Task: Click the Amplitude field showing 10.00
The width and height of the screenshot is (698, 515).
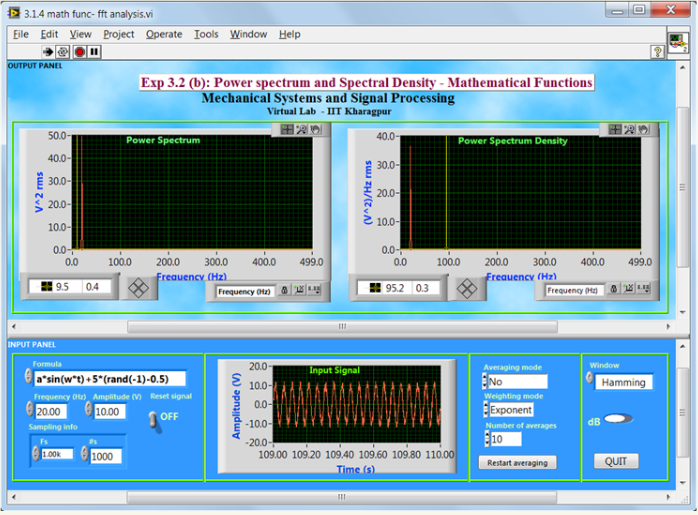Action: coord(110,412)
